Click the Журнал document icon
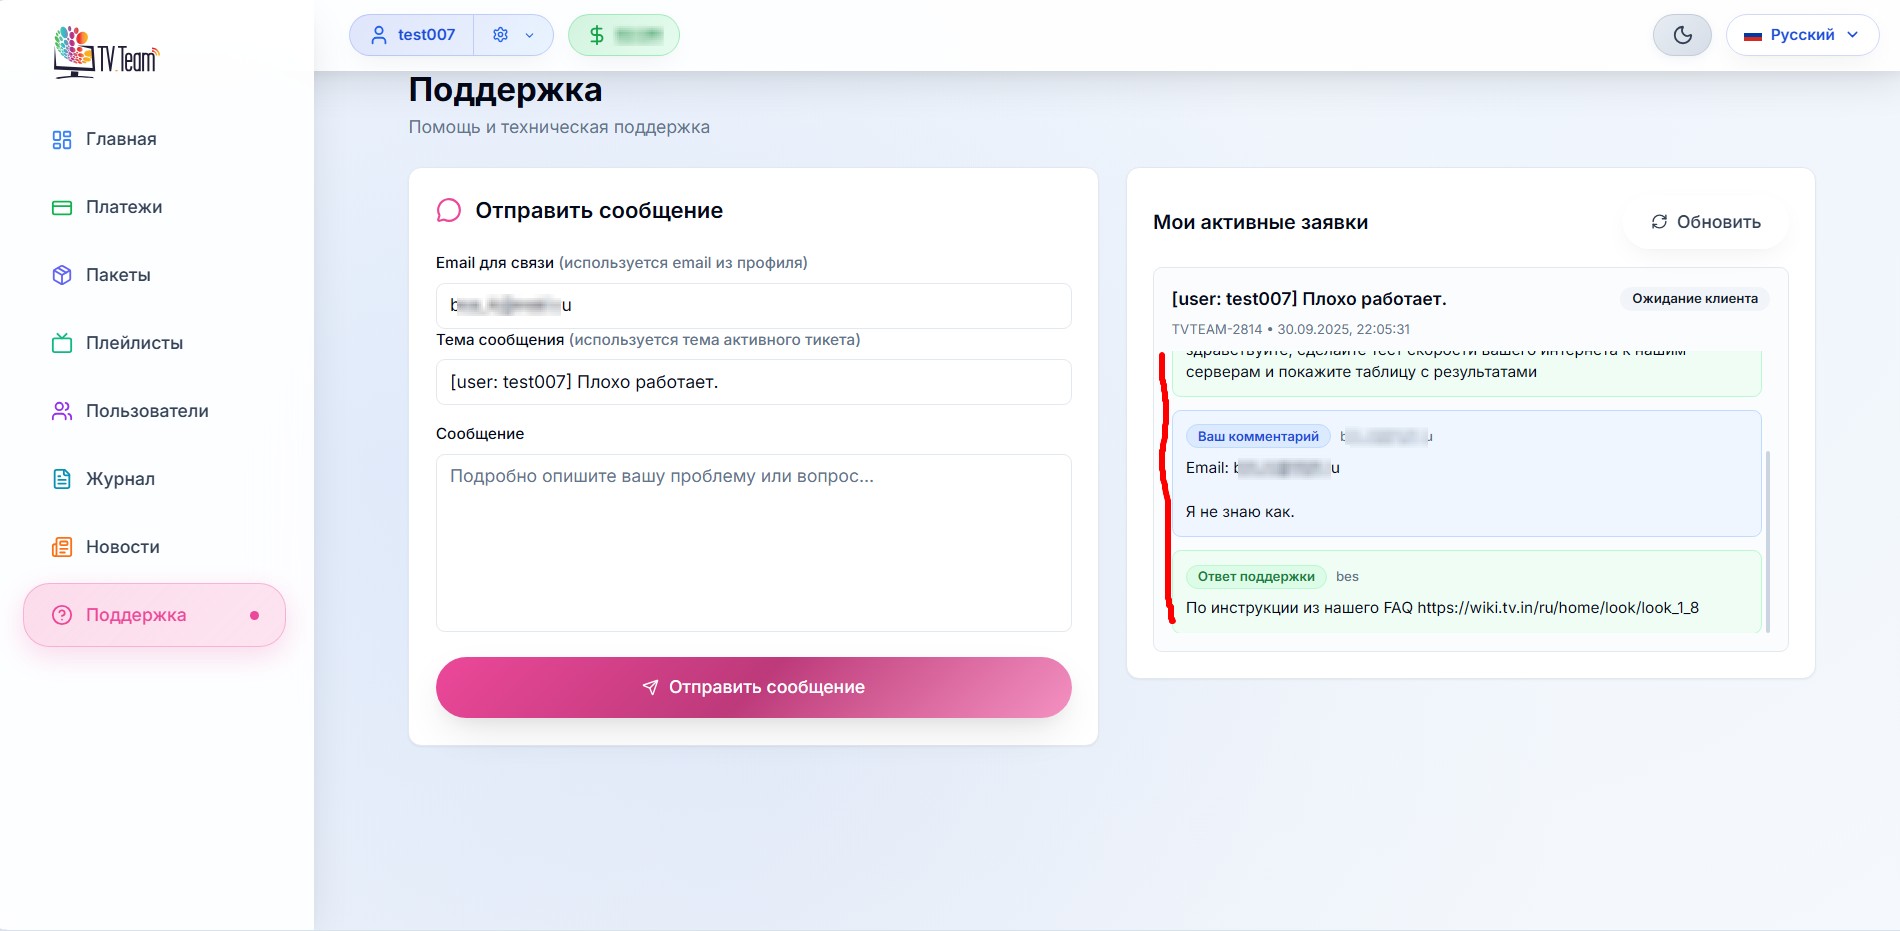1900x931 pixels. (62, 479)
